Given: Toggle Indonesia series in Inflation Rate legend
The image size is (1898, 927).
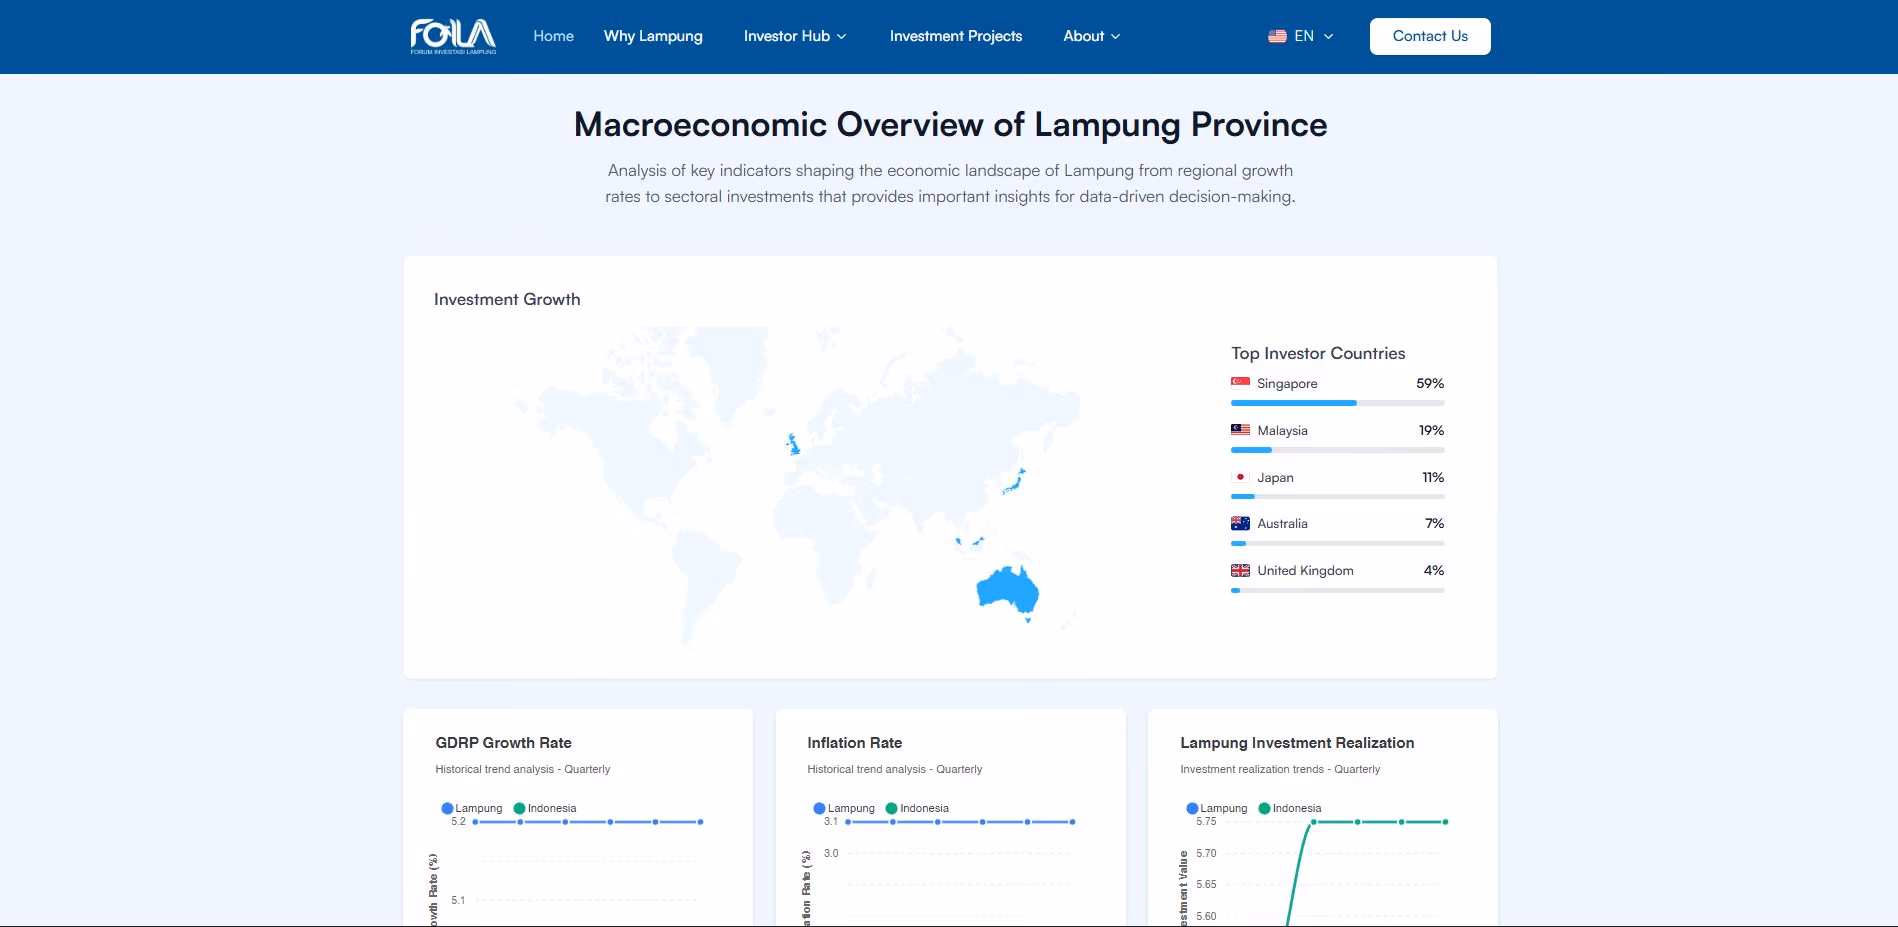Looking at the screenshot, I should 917,808.
